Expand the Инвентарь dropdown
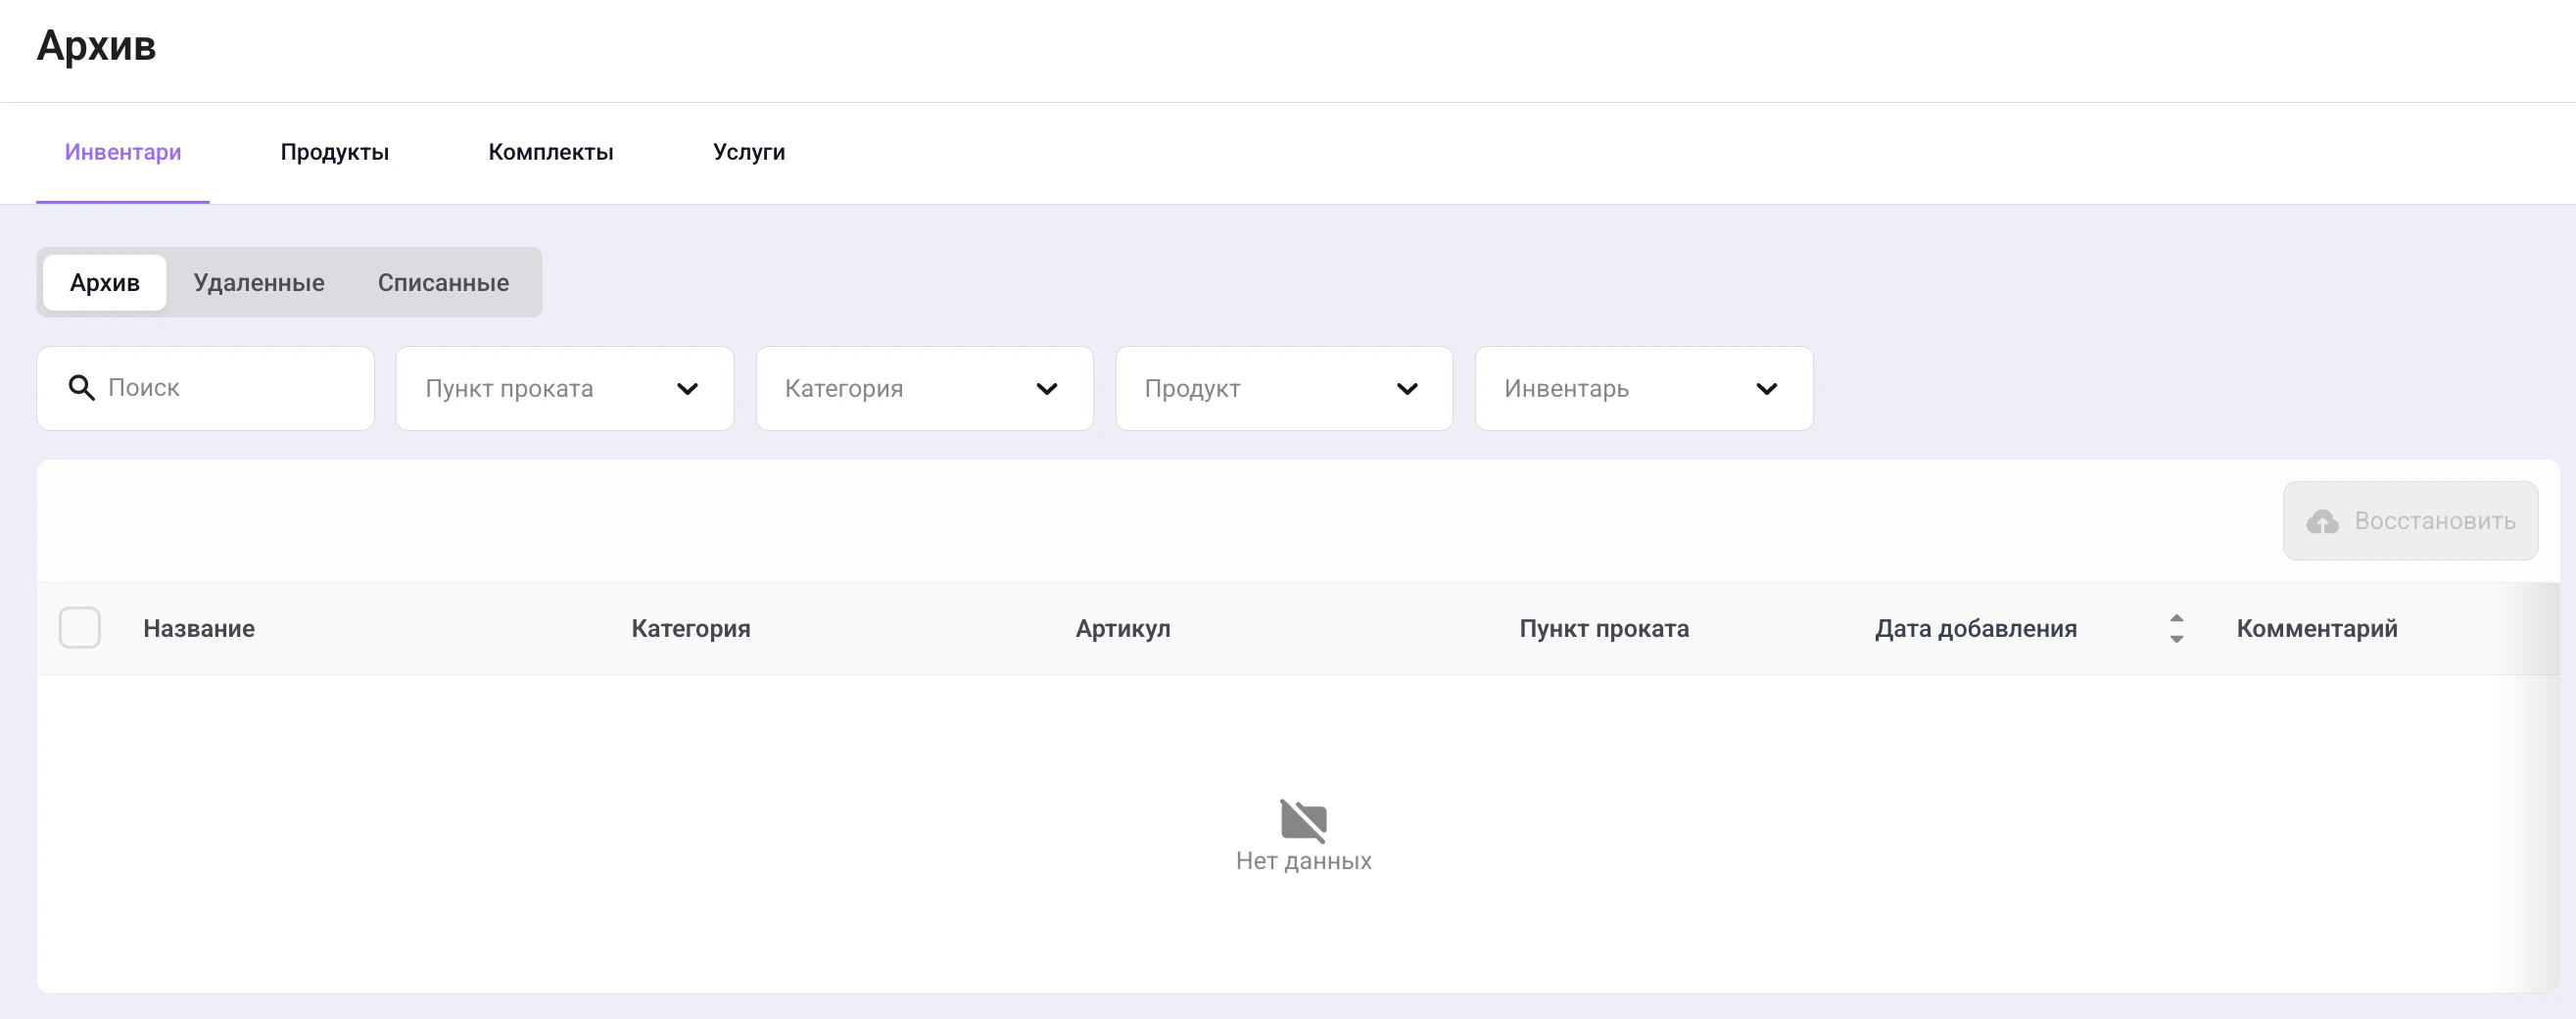Screen dimensions: 2576x1019 click(1643, 388)
